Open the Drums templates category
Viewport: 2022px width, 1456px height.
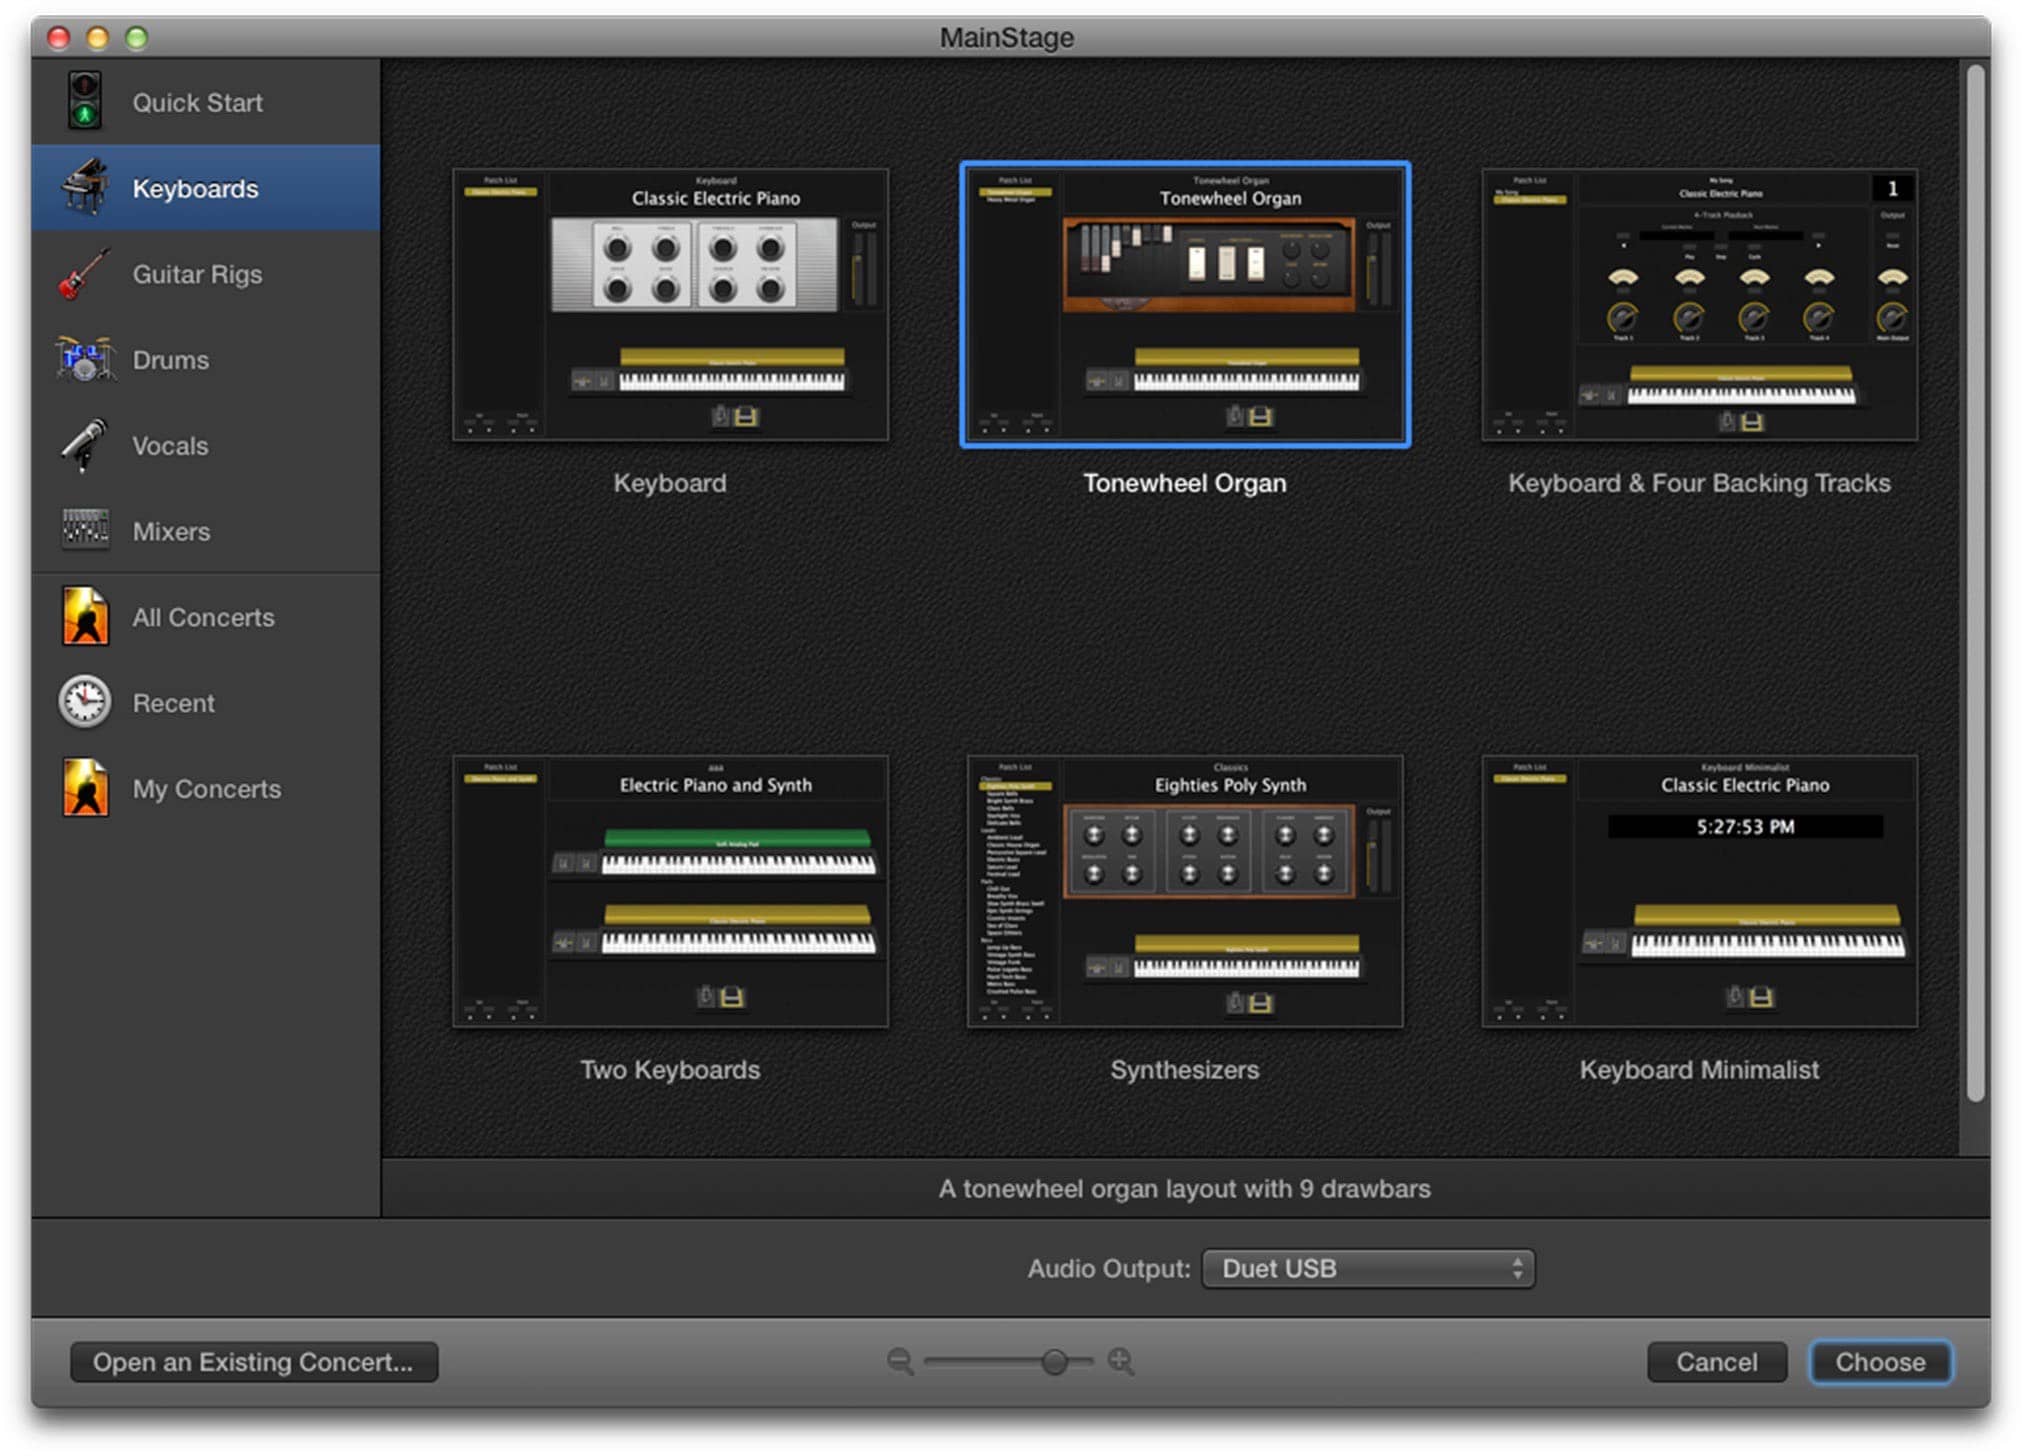206,360
